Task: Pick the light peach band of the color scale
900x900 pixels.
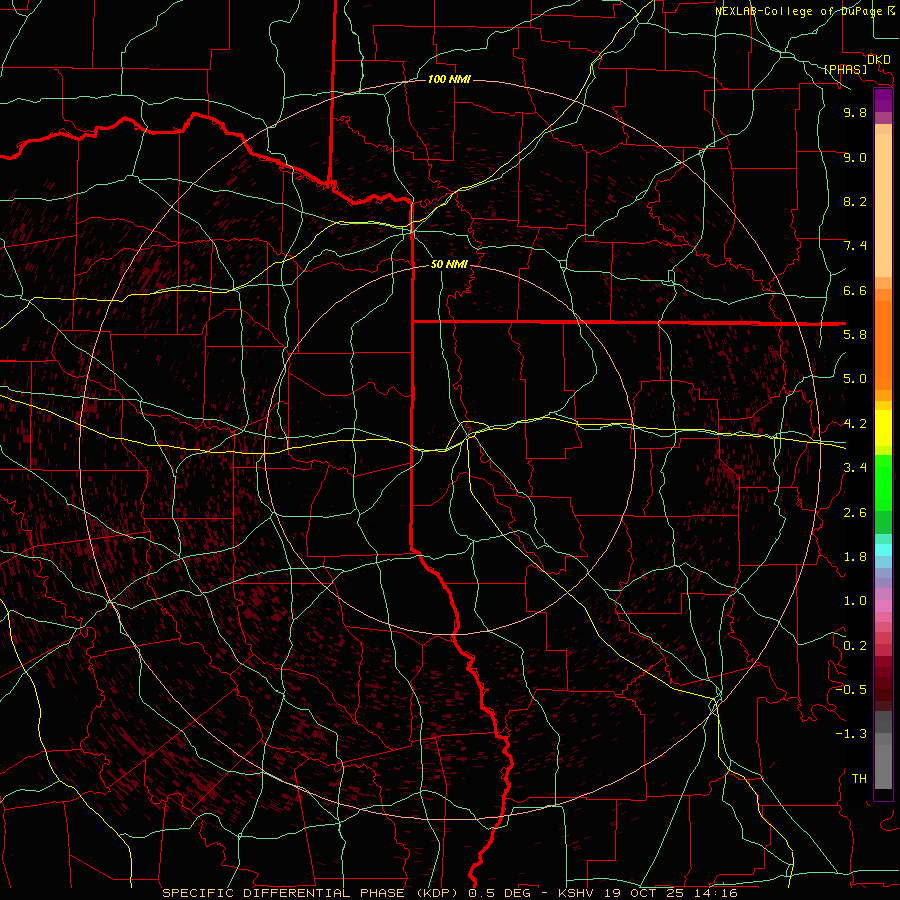Action: [883, 206]
